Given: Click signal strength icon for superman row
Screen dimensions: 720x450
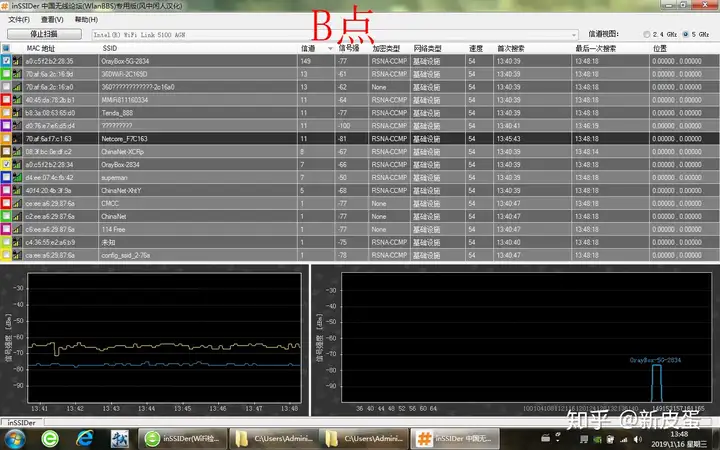Looking at the screenshot, I should 17,177.
